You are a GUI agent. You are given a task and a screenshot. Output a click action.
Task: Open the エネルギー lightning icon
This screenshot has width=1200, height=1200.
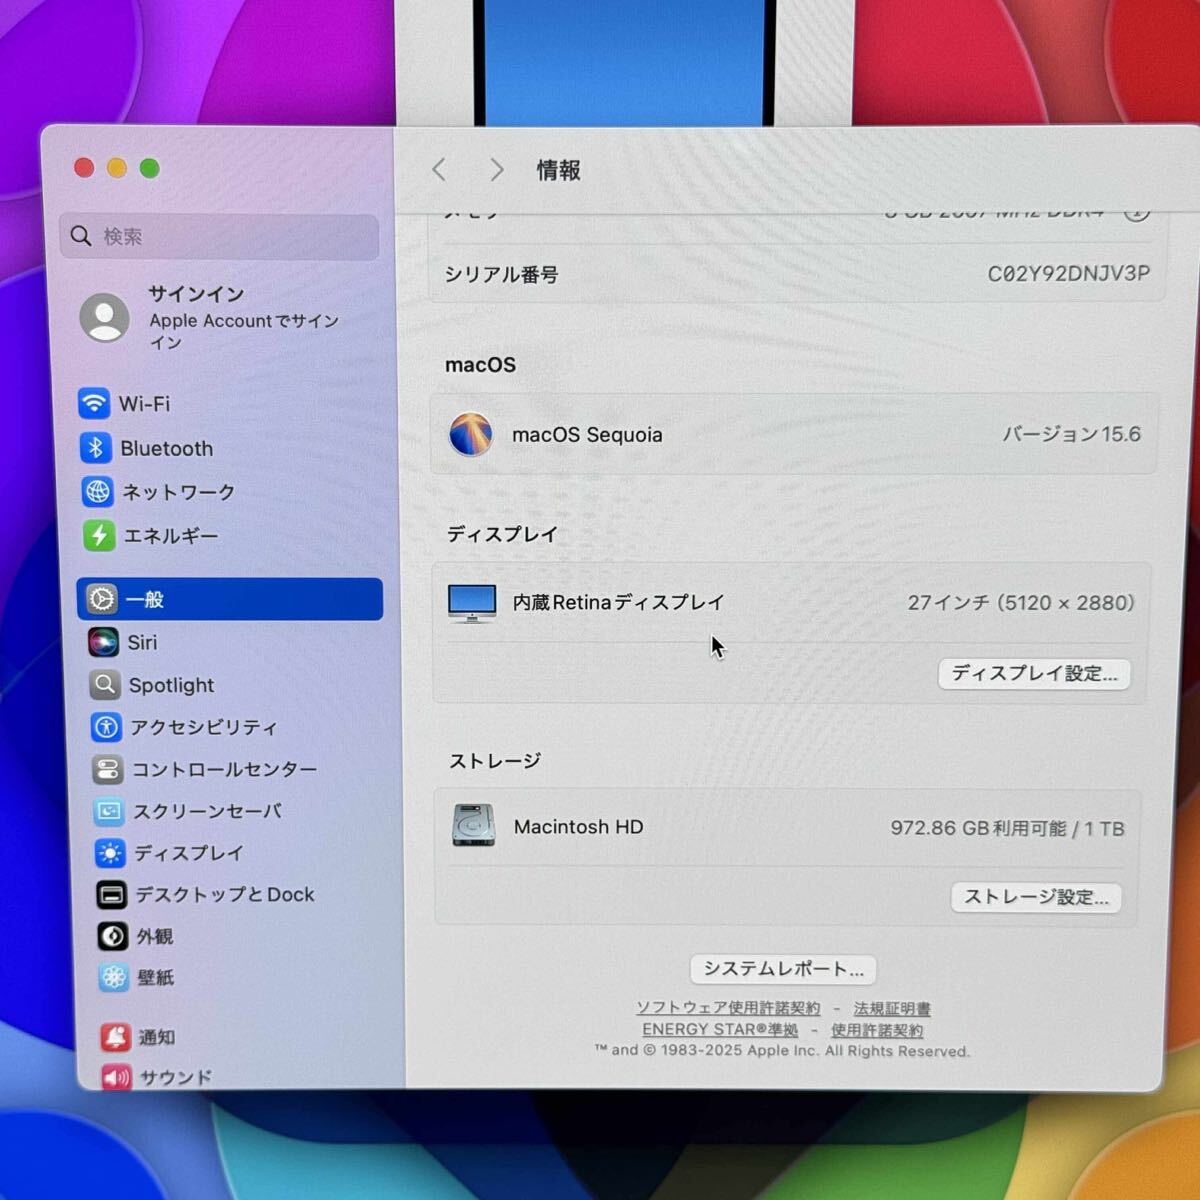[x=99, y=536]
